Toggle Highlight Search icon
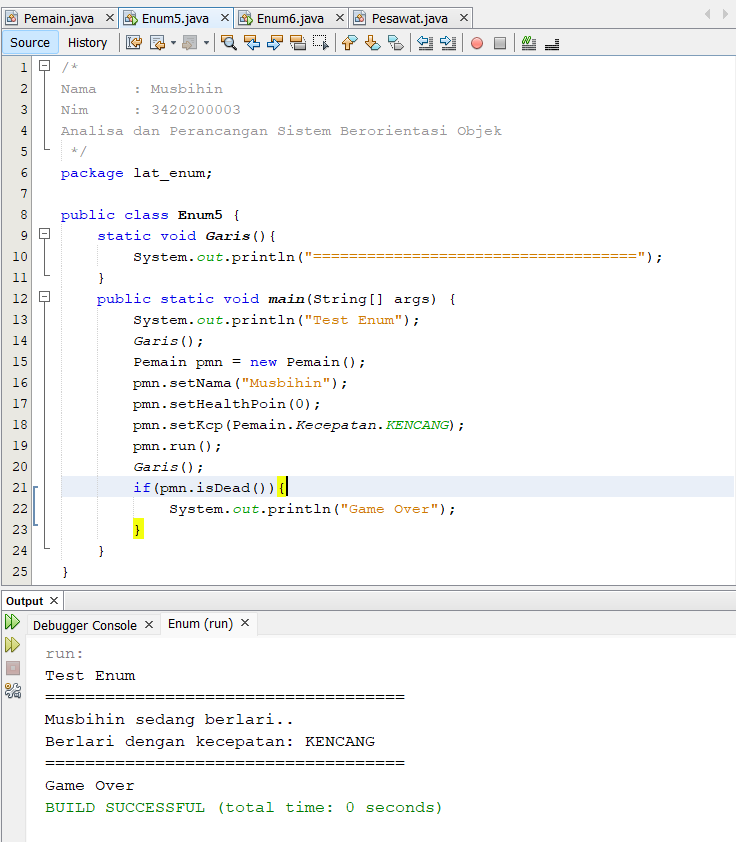This screenshot has height=842, width=736. click(297, 42)
